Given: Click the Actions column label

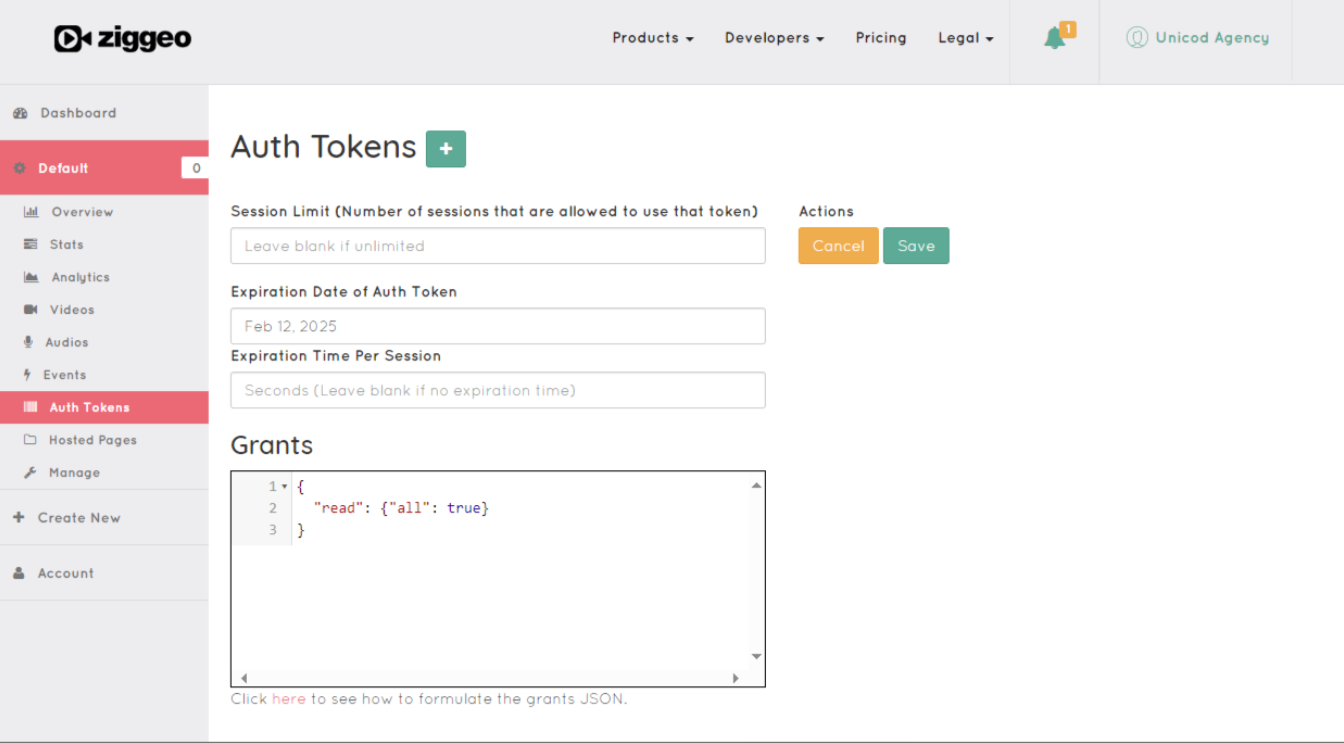Looking at the screenshot, I should coord(826,211).
